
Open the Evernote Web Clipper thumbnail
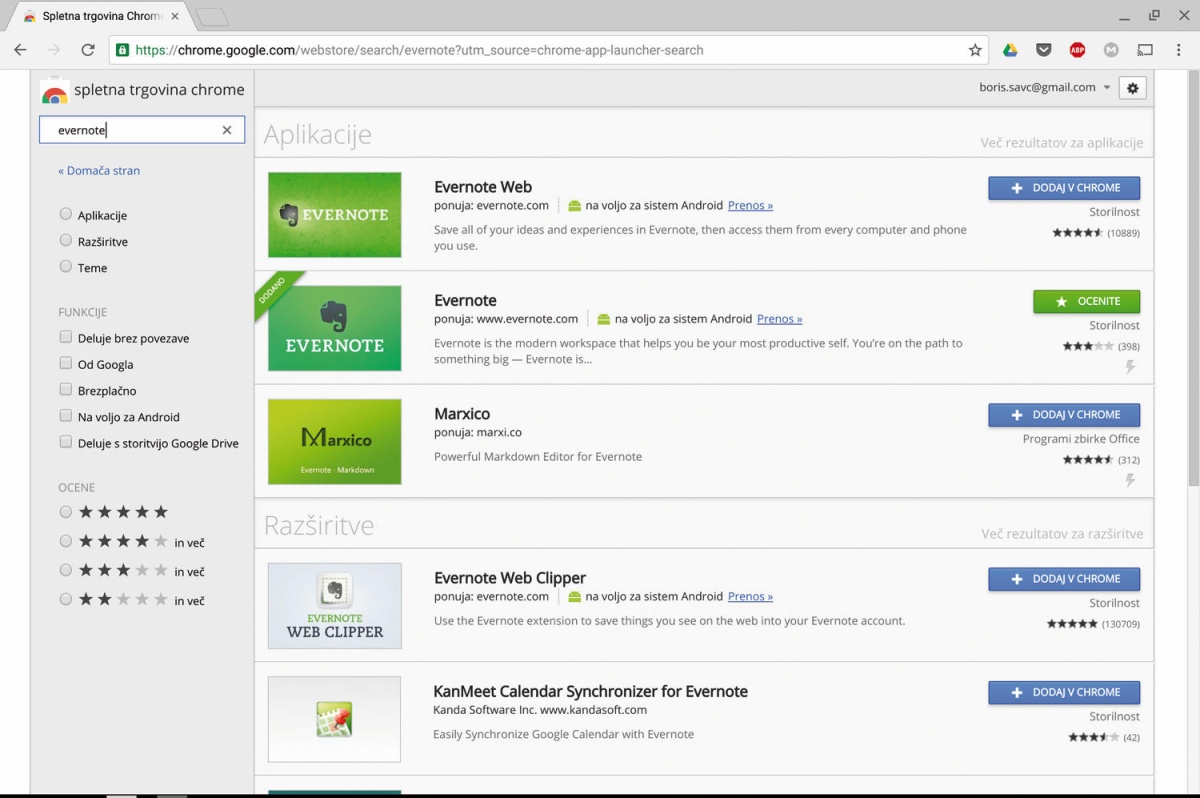pyautogui.click(x=335, y=606)
